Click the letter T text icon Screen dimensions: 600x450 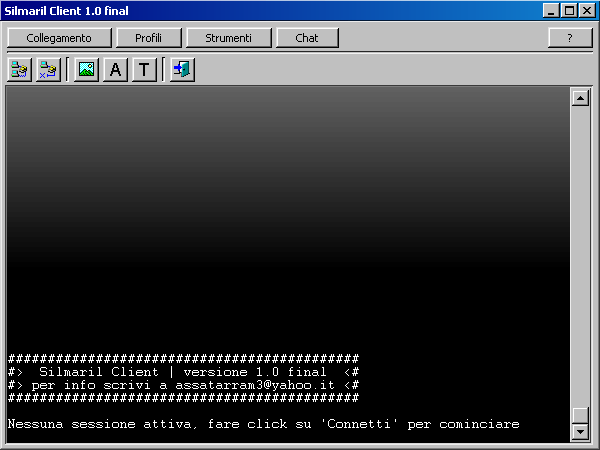pos(144,69)
